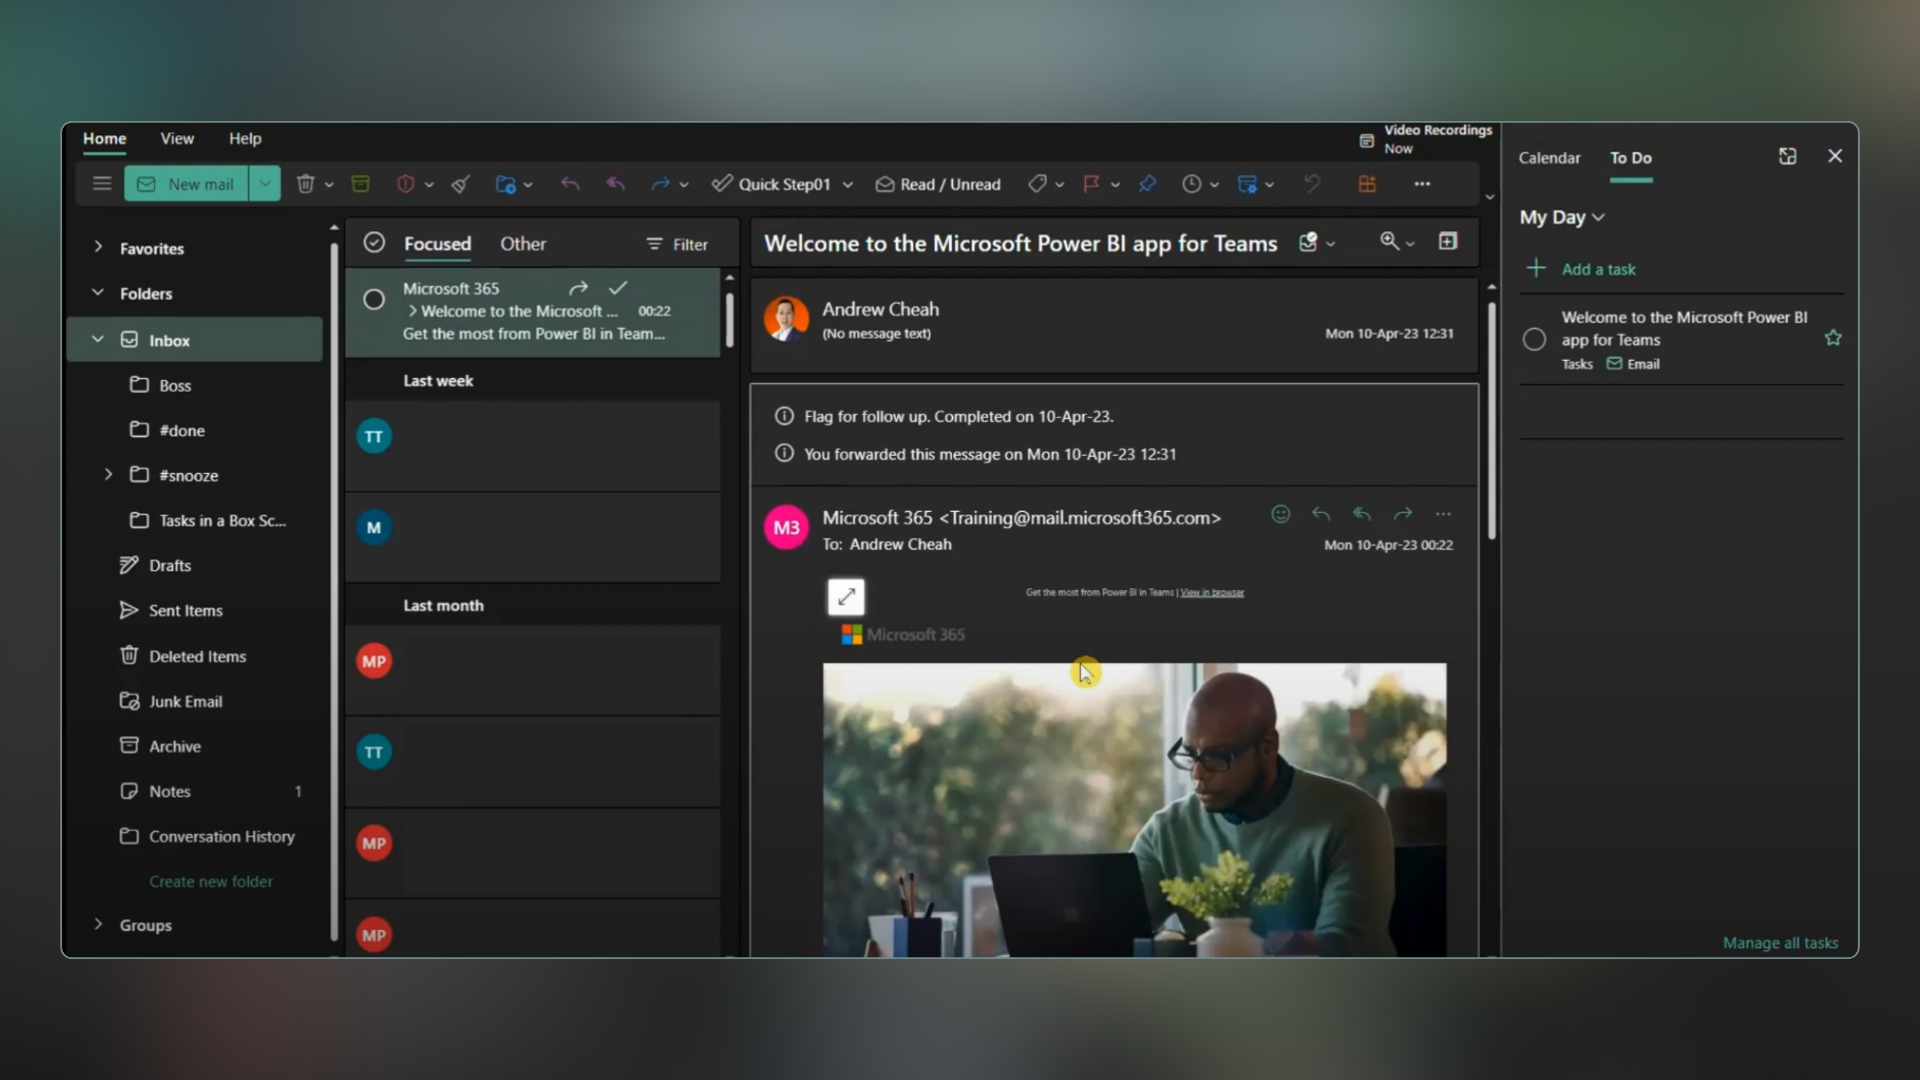
Task: Open the View tab
Action: (177, 138)
